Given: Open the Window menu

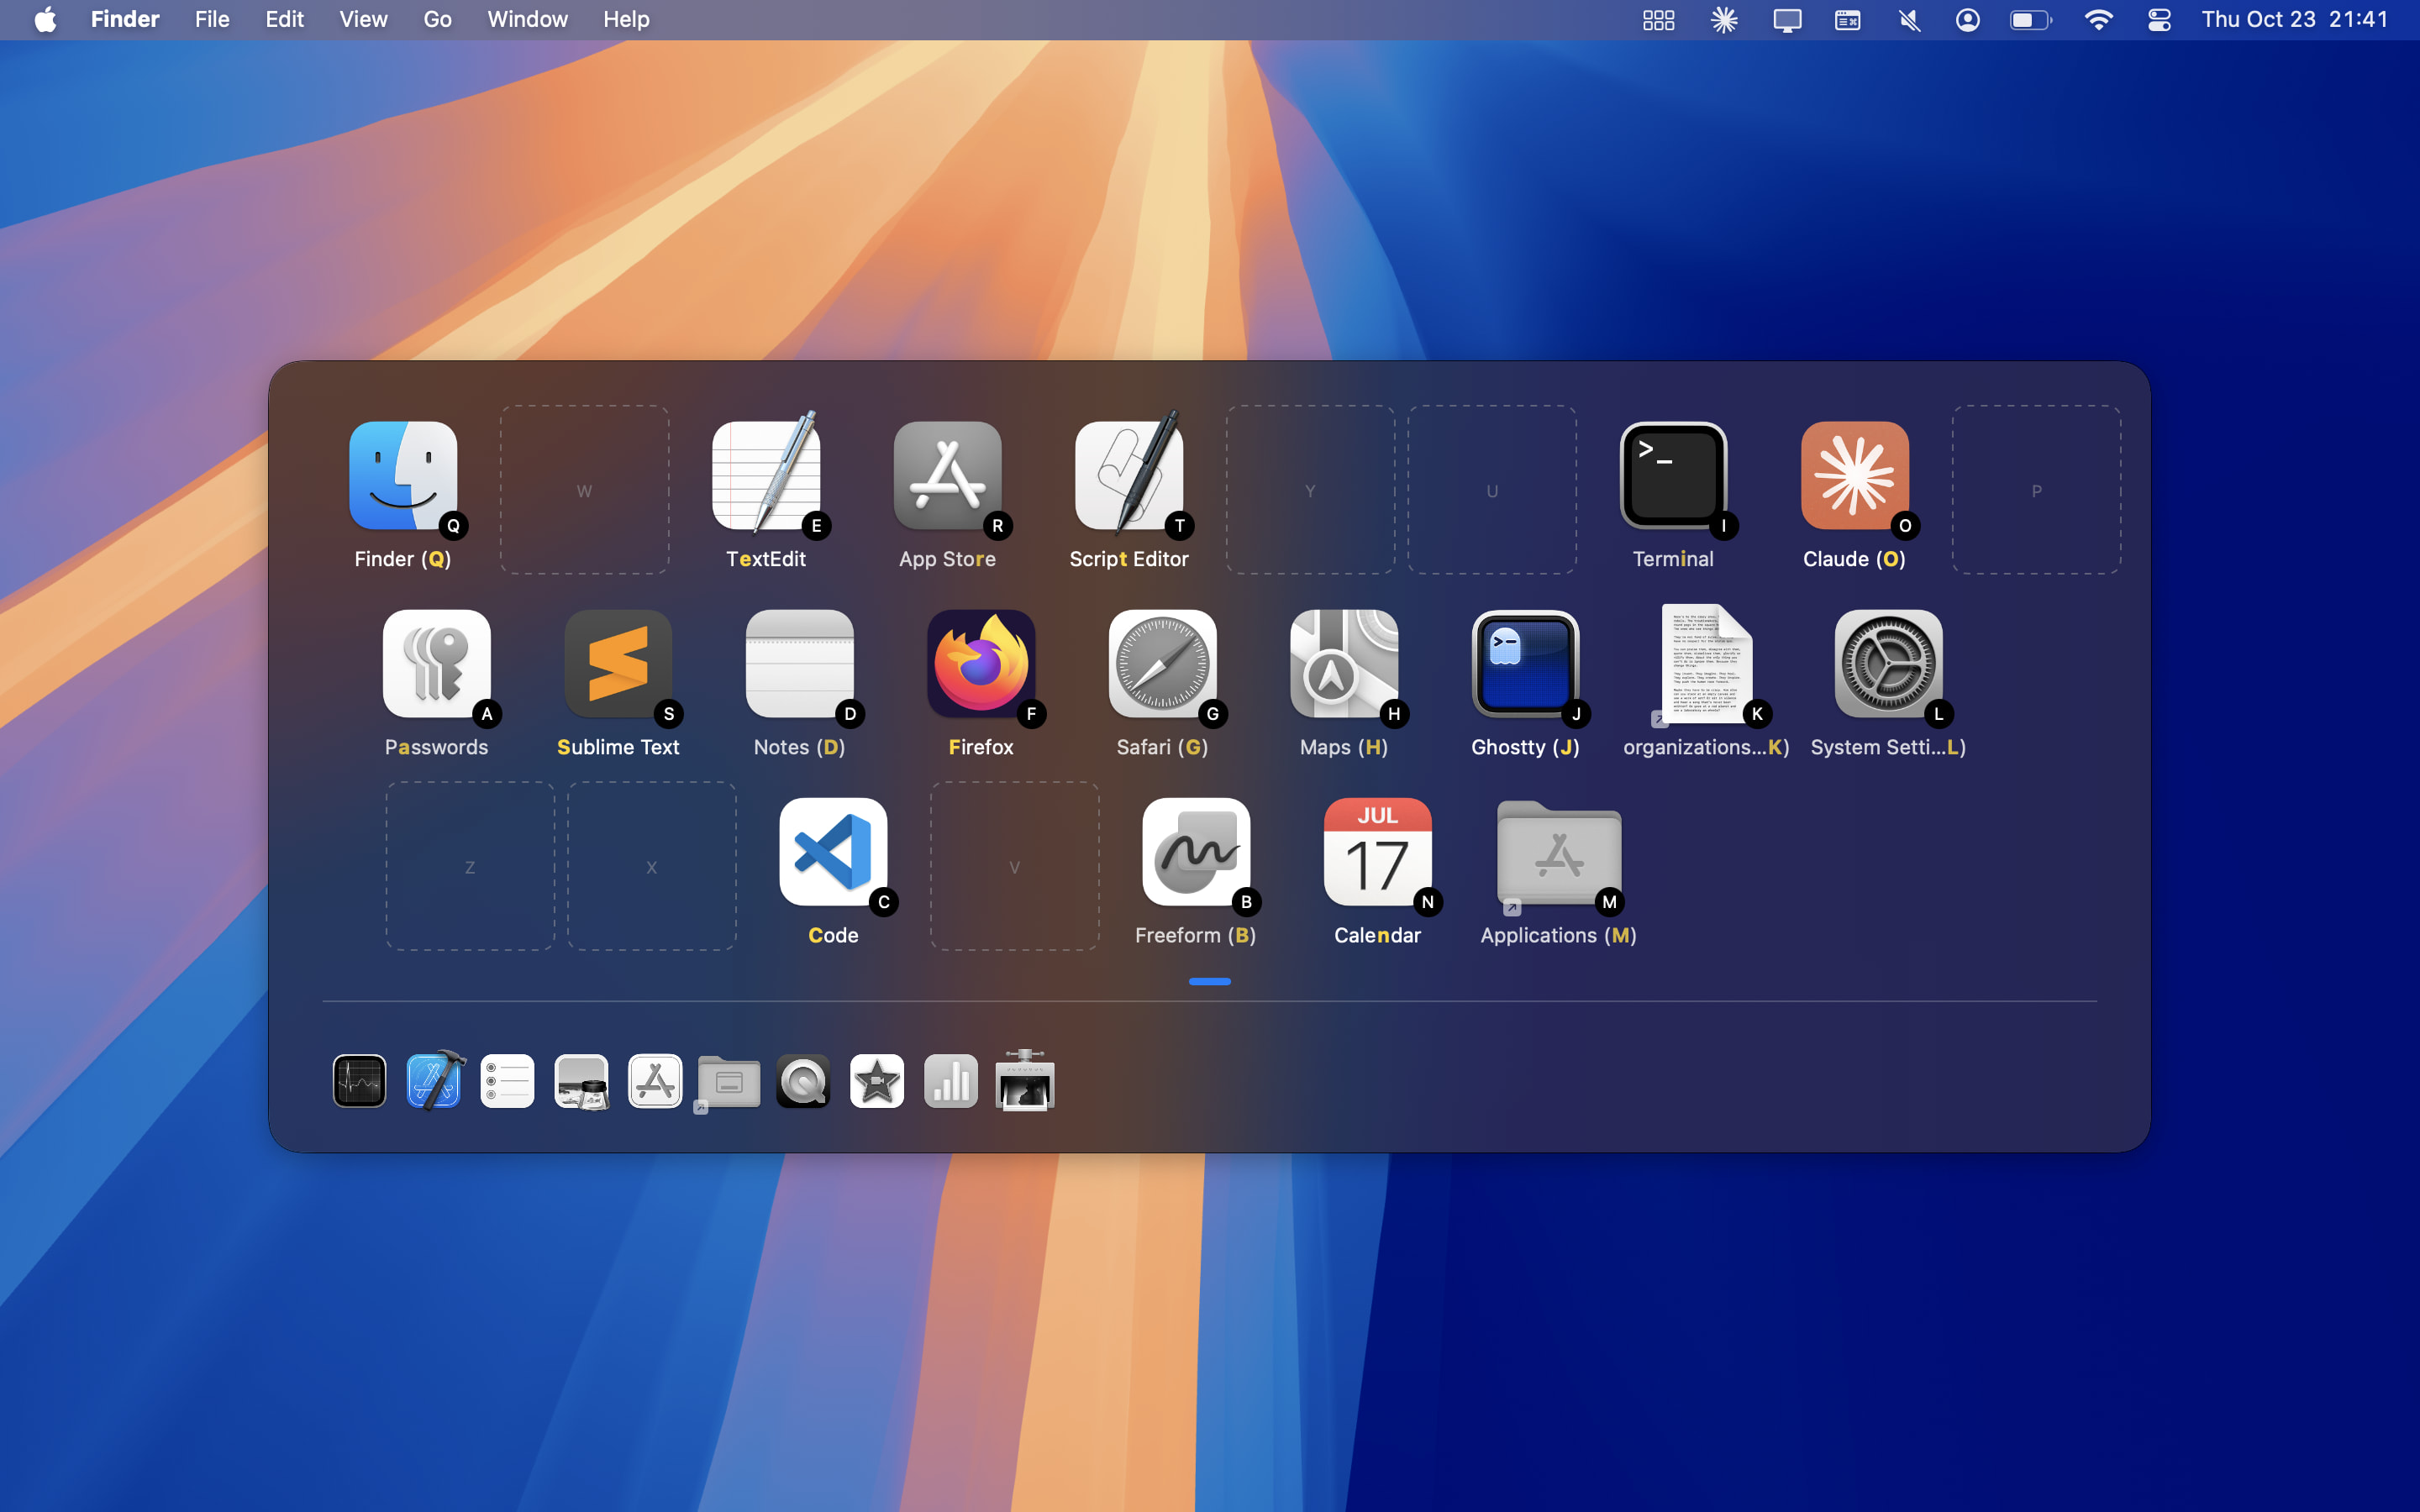Looking at the screenshot, I should [x=527, y=20].
